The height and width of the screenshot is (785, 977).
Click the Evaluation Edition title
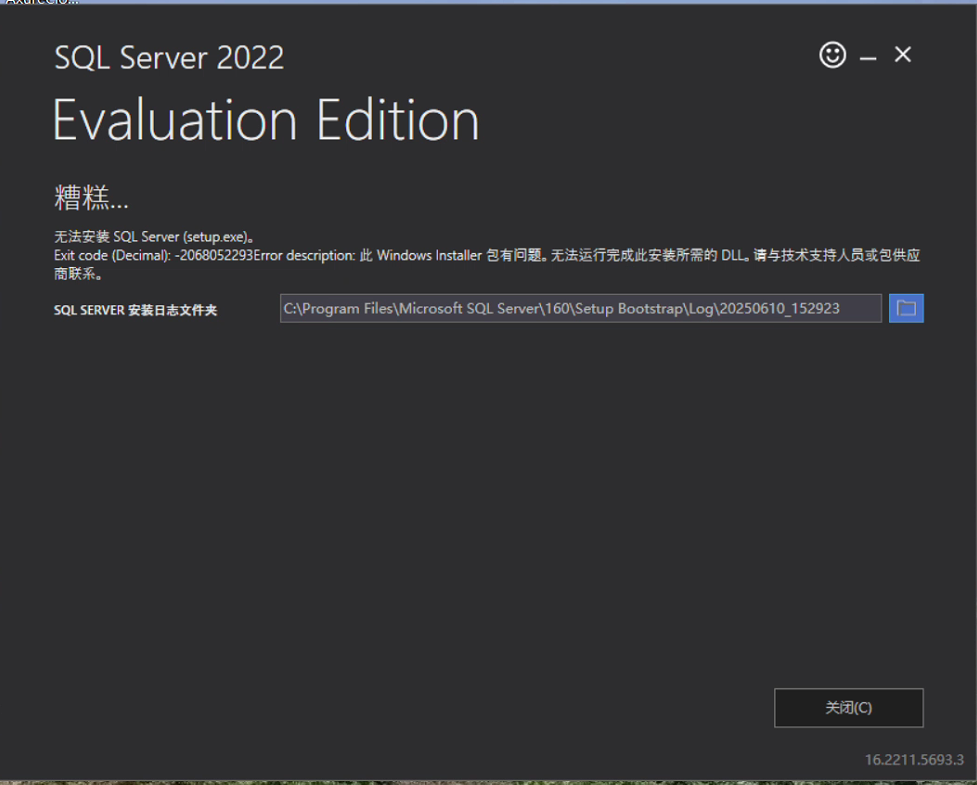point(266,120)
